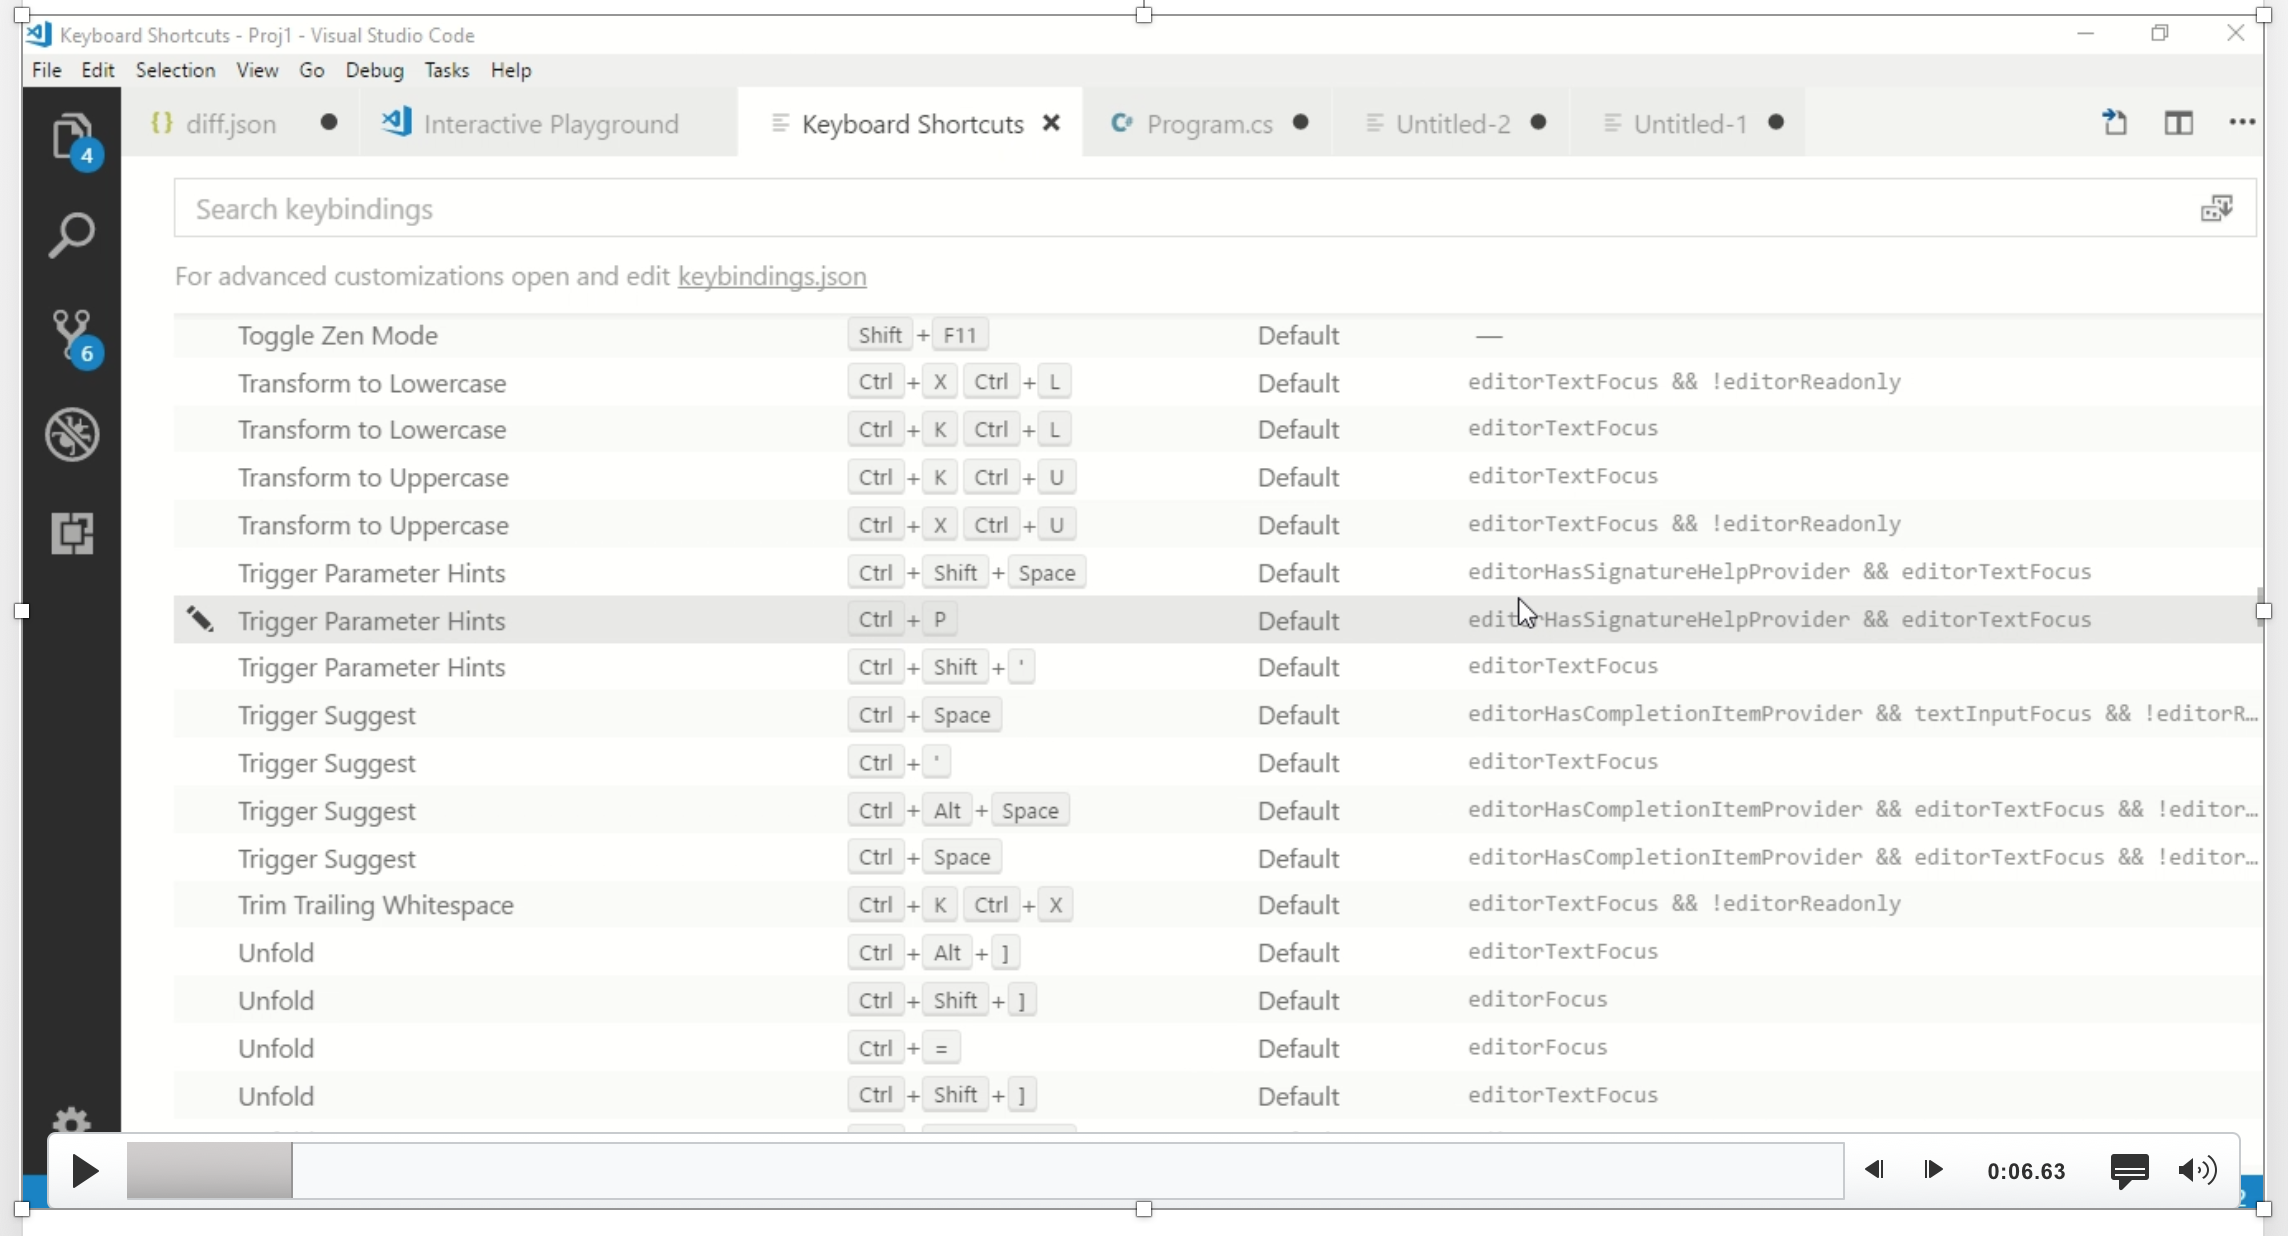Image resolution: width=2288 pixels, height=1236 pixels.
Task: Click inside the Search keybindings input field
Action: (700, 208)
